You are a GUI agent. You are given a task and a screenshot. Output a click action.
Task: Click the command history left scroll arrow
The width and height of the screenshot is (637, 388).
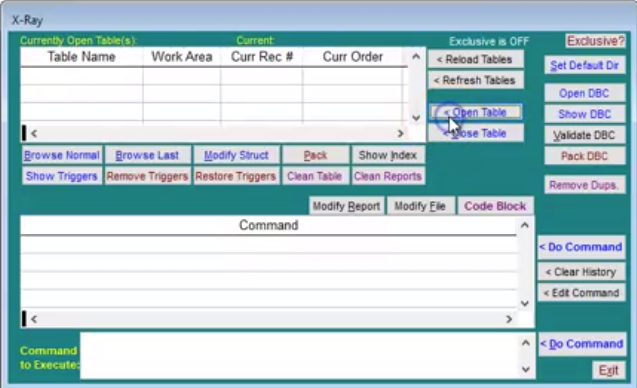pyautogui.click(x=34, y=319)
